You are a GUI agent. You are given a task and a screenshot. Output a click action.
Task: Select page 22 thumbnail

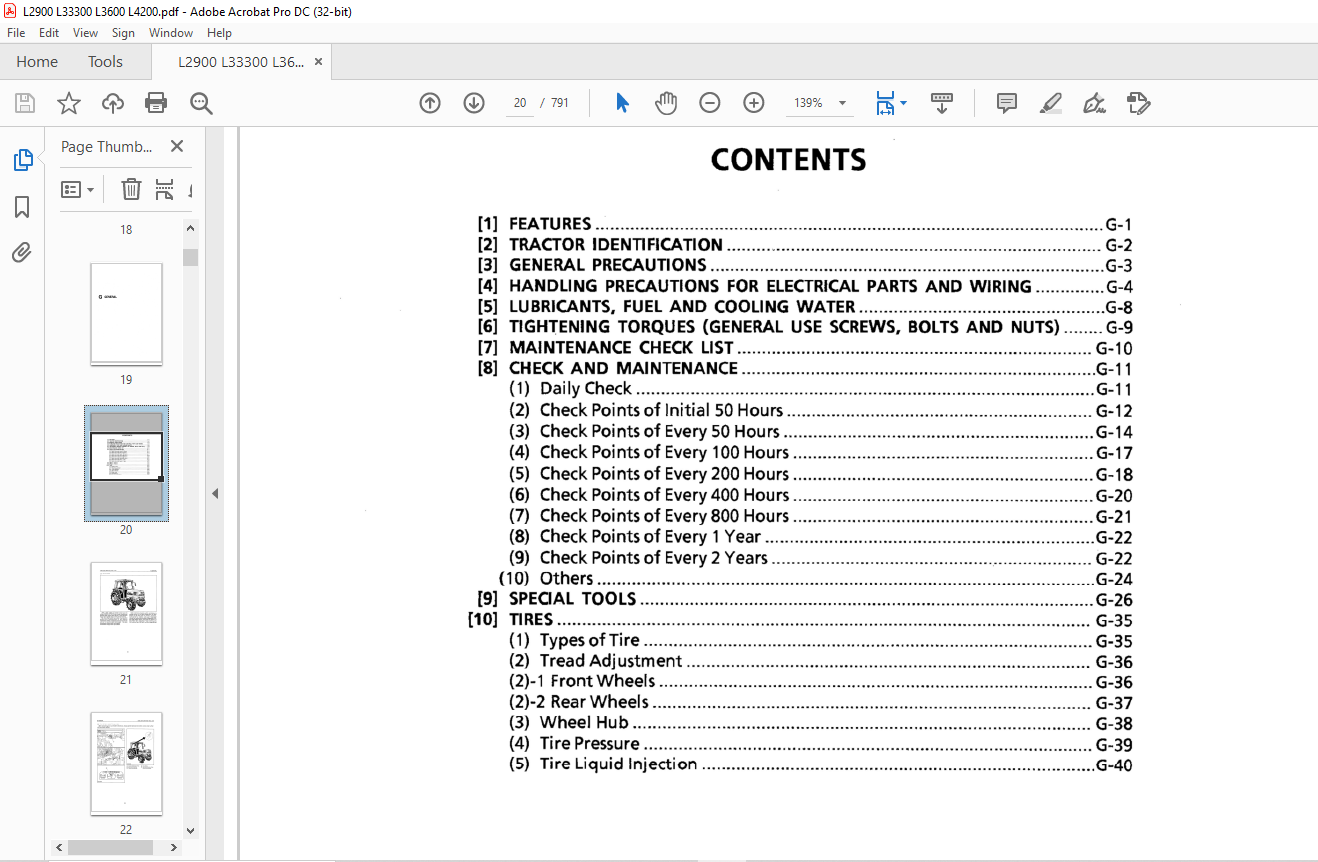click(x=126, y=764)
